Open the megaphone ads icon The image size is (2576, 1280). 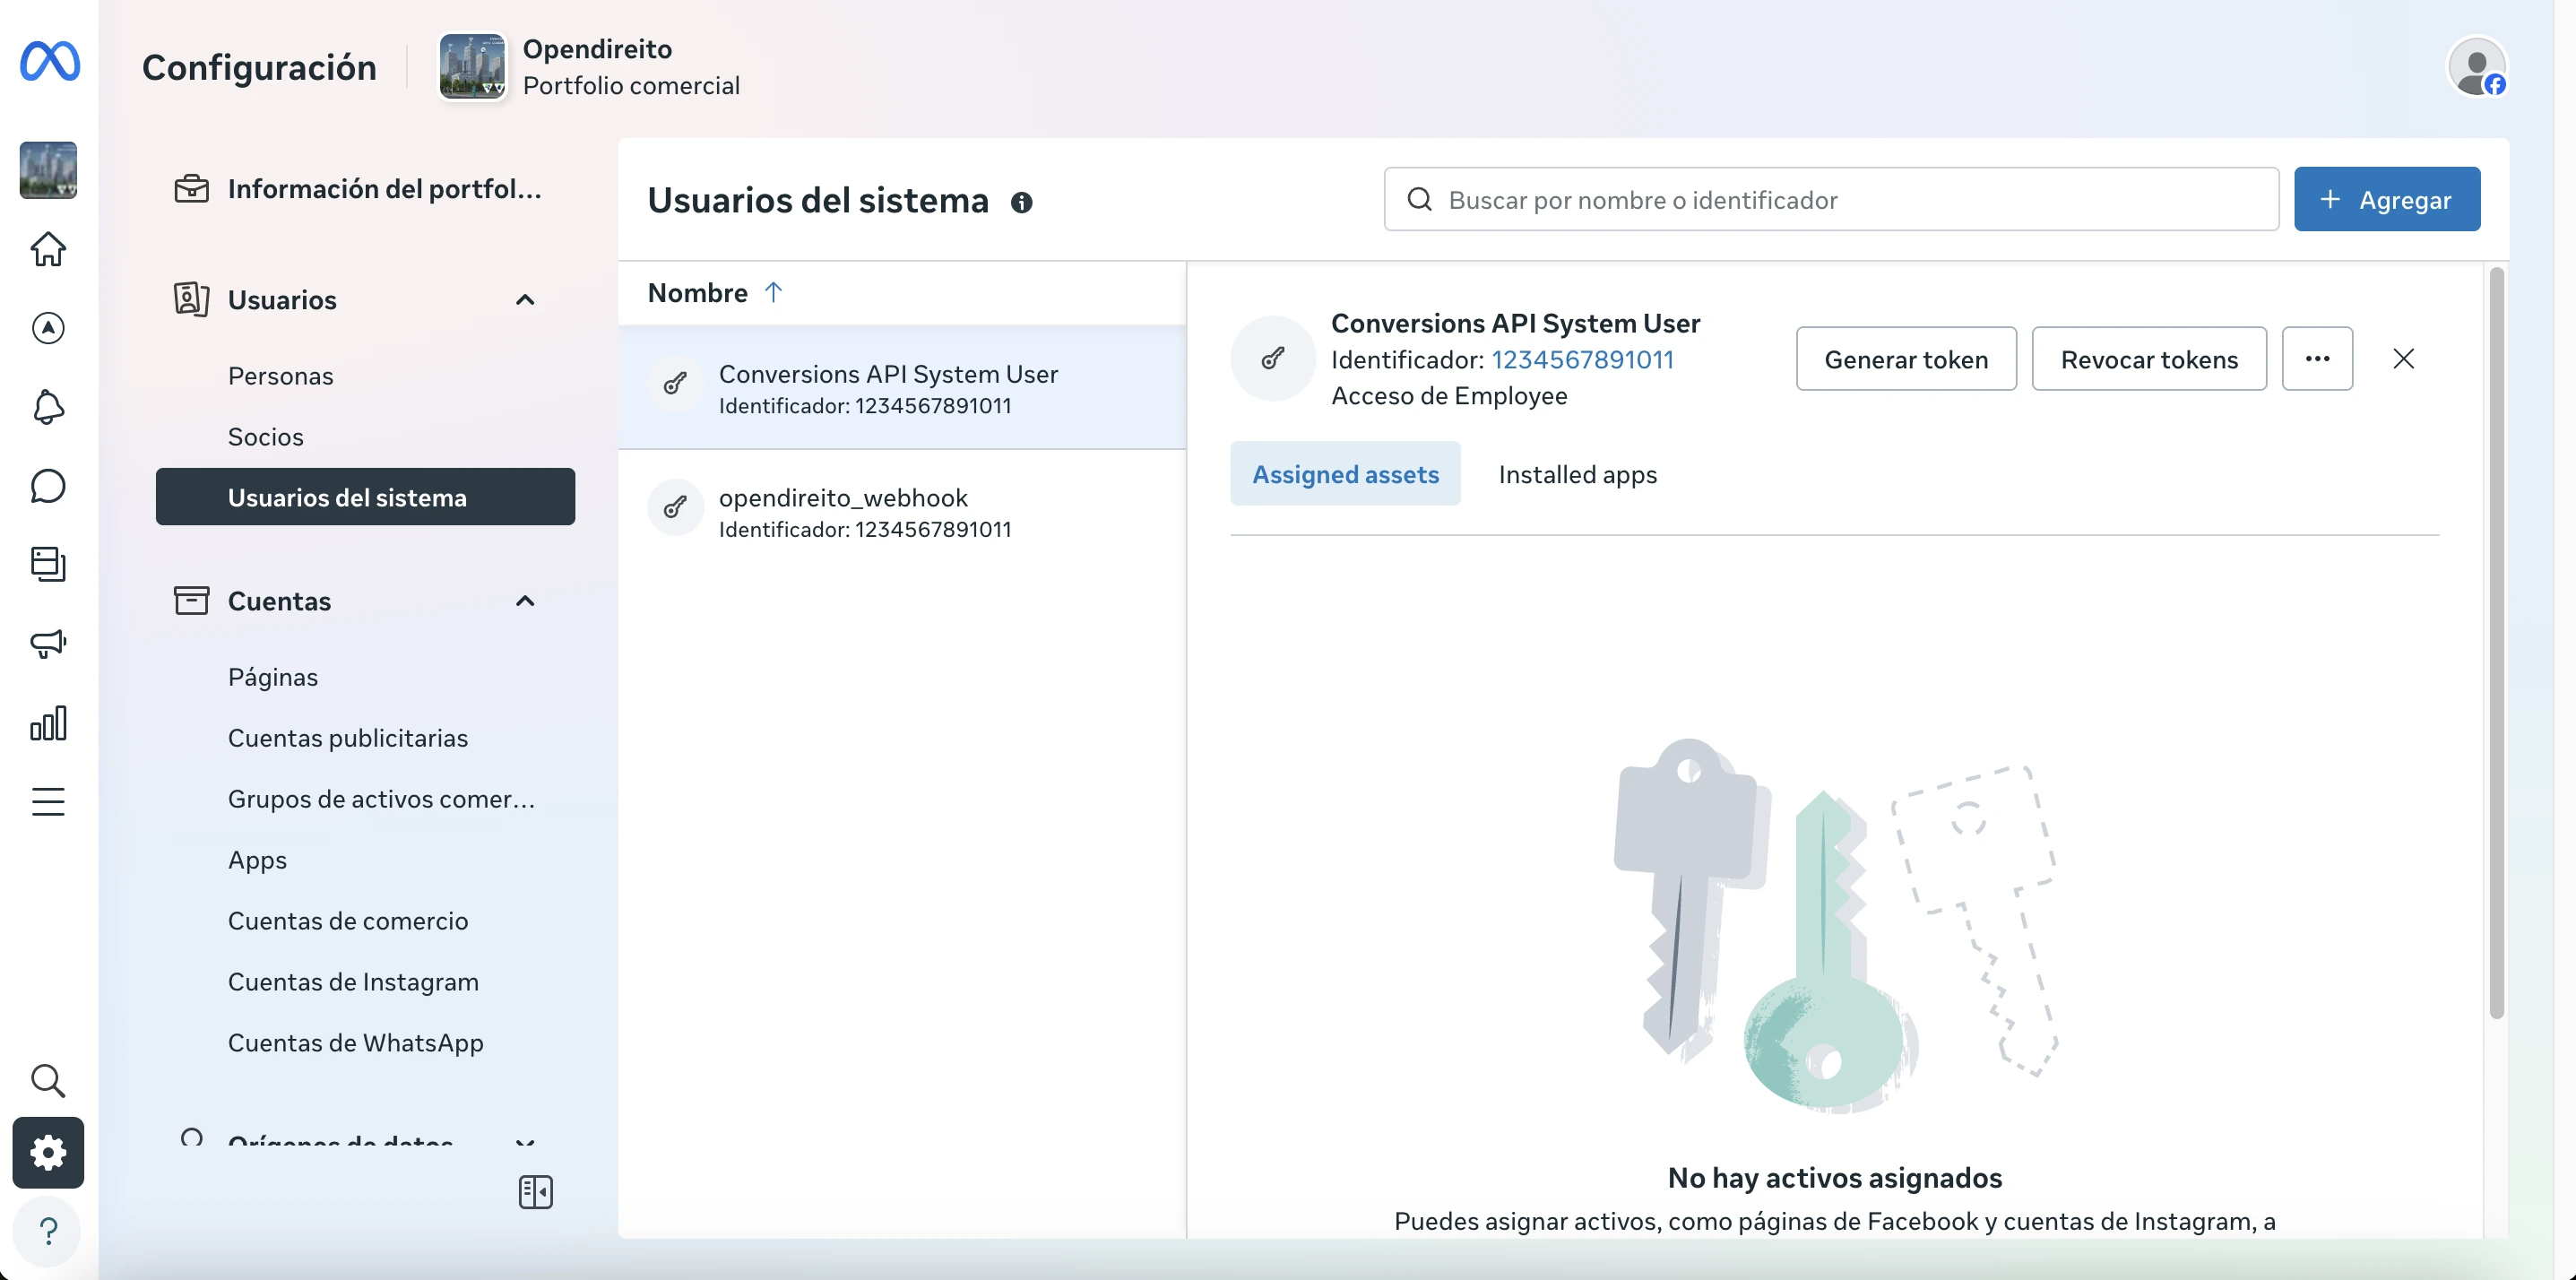[48, 643]
